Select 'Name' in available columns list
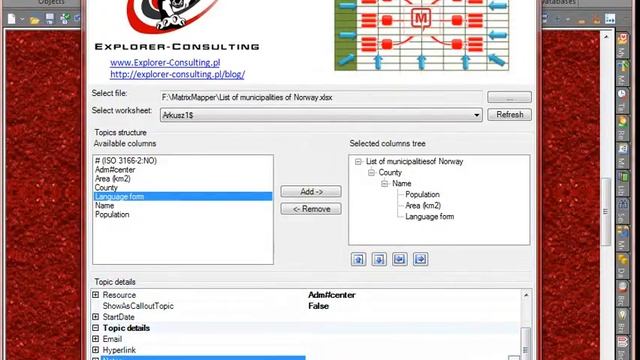This screenshot has height=360, width=640. 104,206
